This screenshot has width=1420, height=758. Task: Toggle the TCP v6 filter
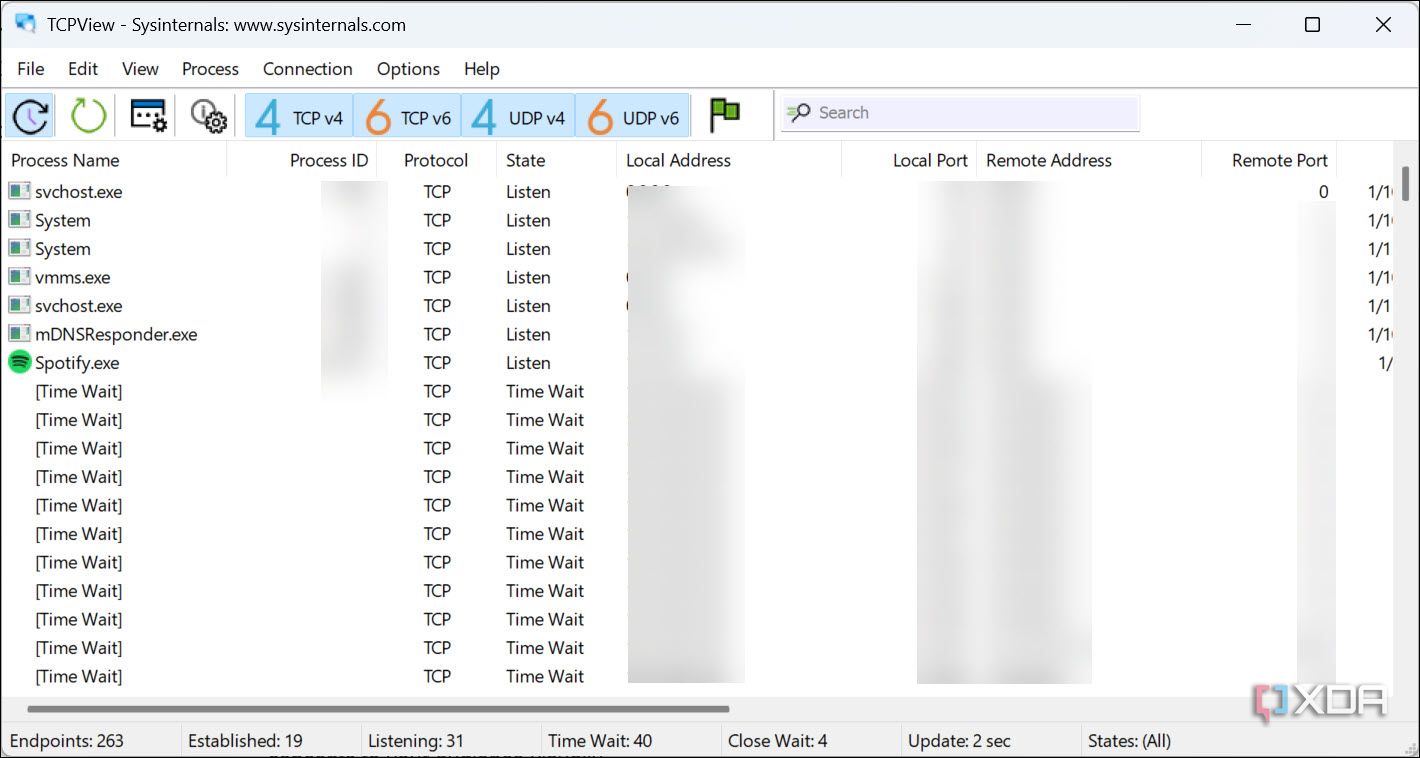(x=407, y=116)
